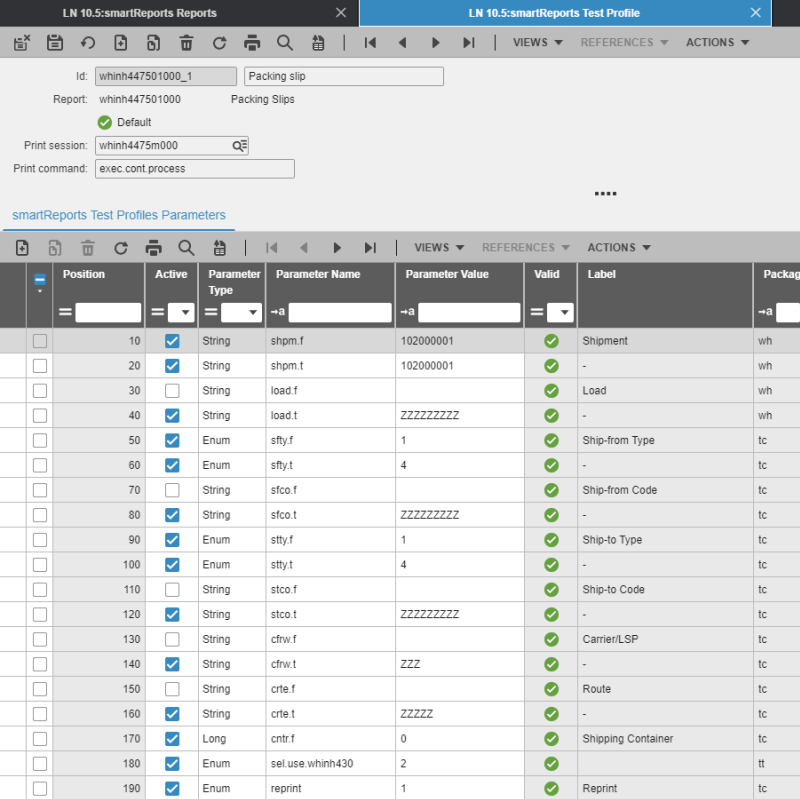Disable Active checkbox for sfty.f row
800x799 pixels.
click(x=172, y=440)
